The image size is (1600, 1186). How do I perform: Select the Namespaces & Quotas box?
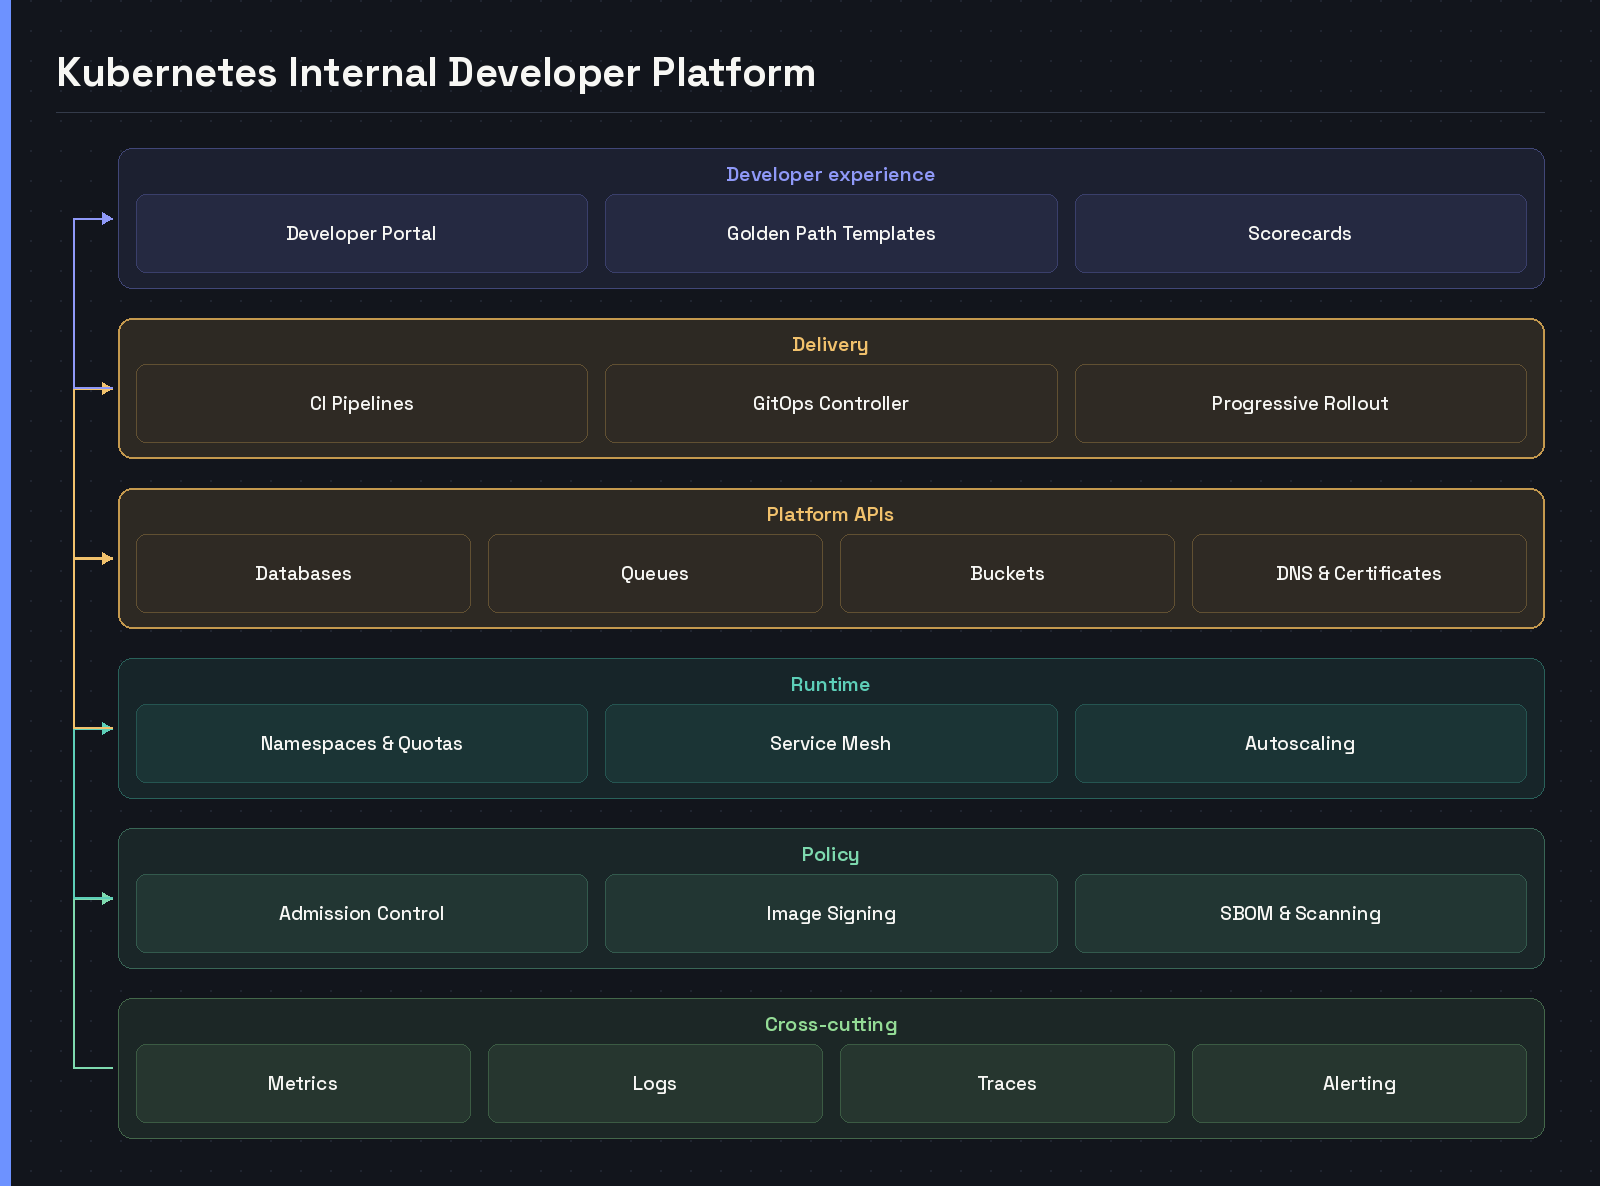pyautogui.click(x=361, y=743)
